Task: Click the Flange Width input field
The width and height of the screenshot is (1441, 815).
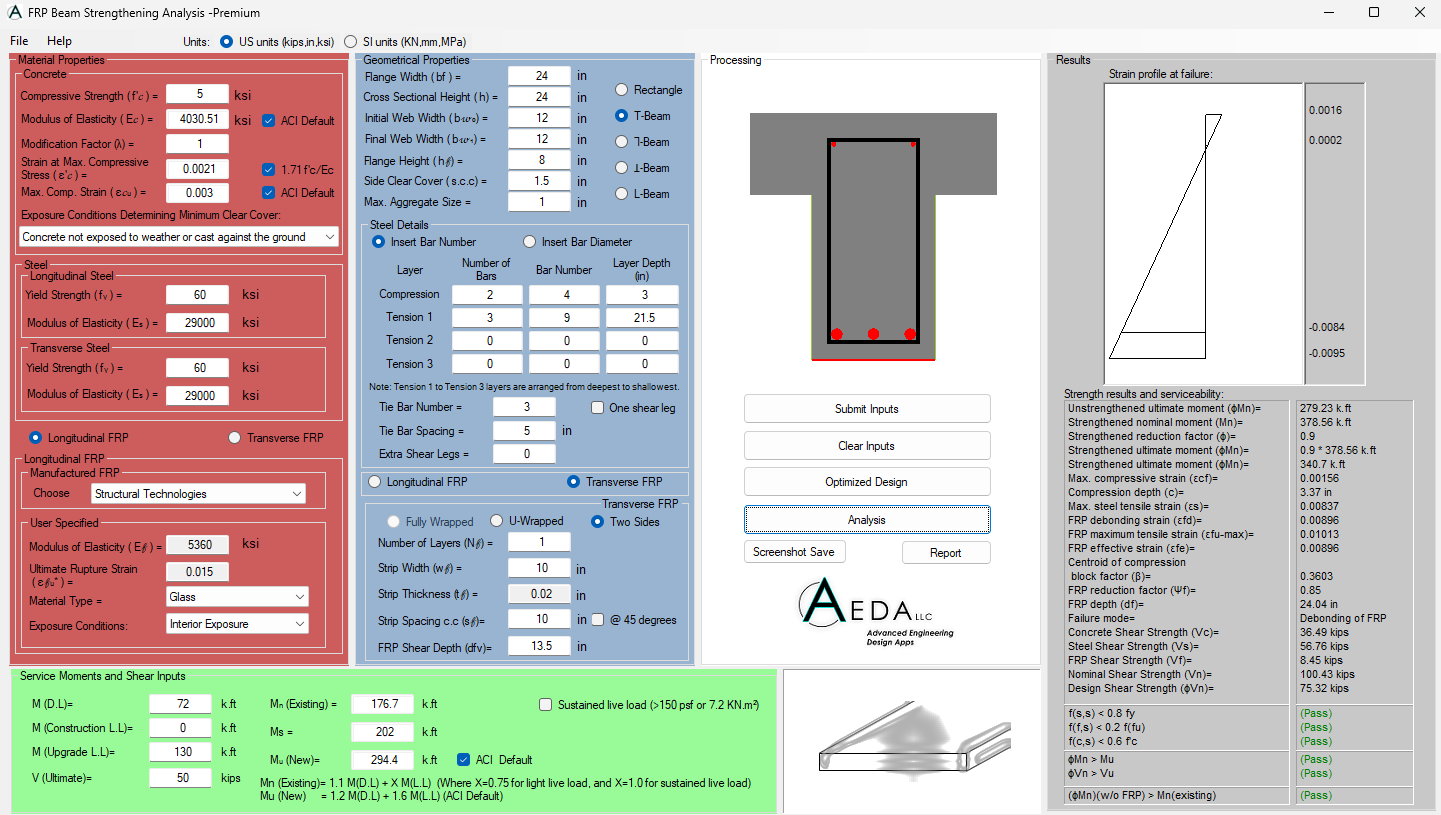Action: [x=539, y=76]
